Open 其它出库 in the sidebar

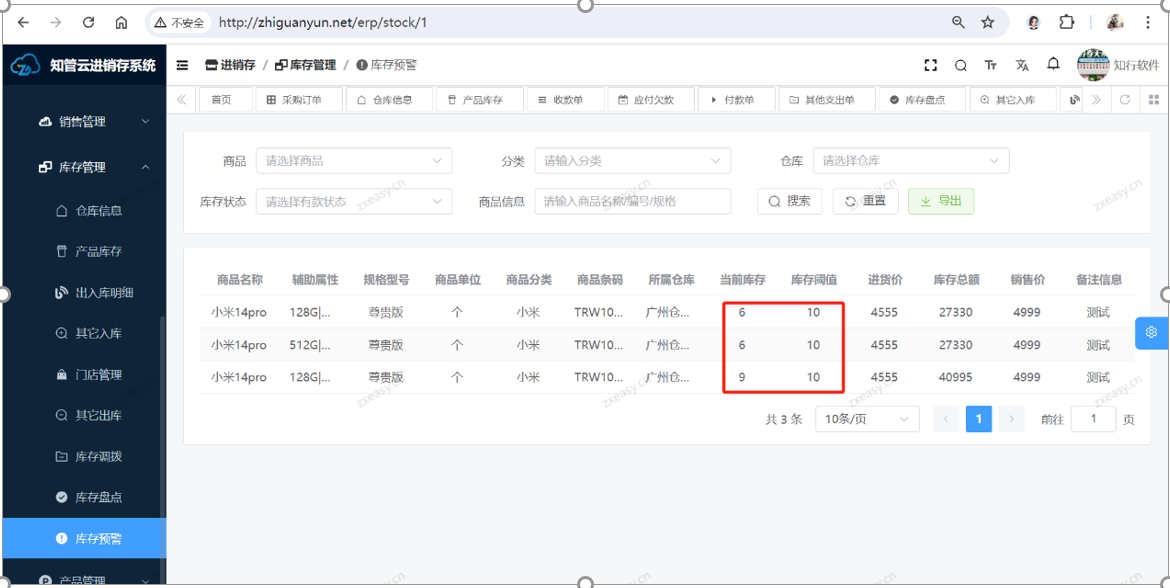point(84,415)
